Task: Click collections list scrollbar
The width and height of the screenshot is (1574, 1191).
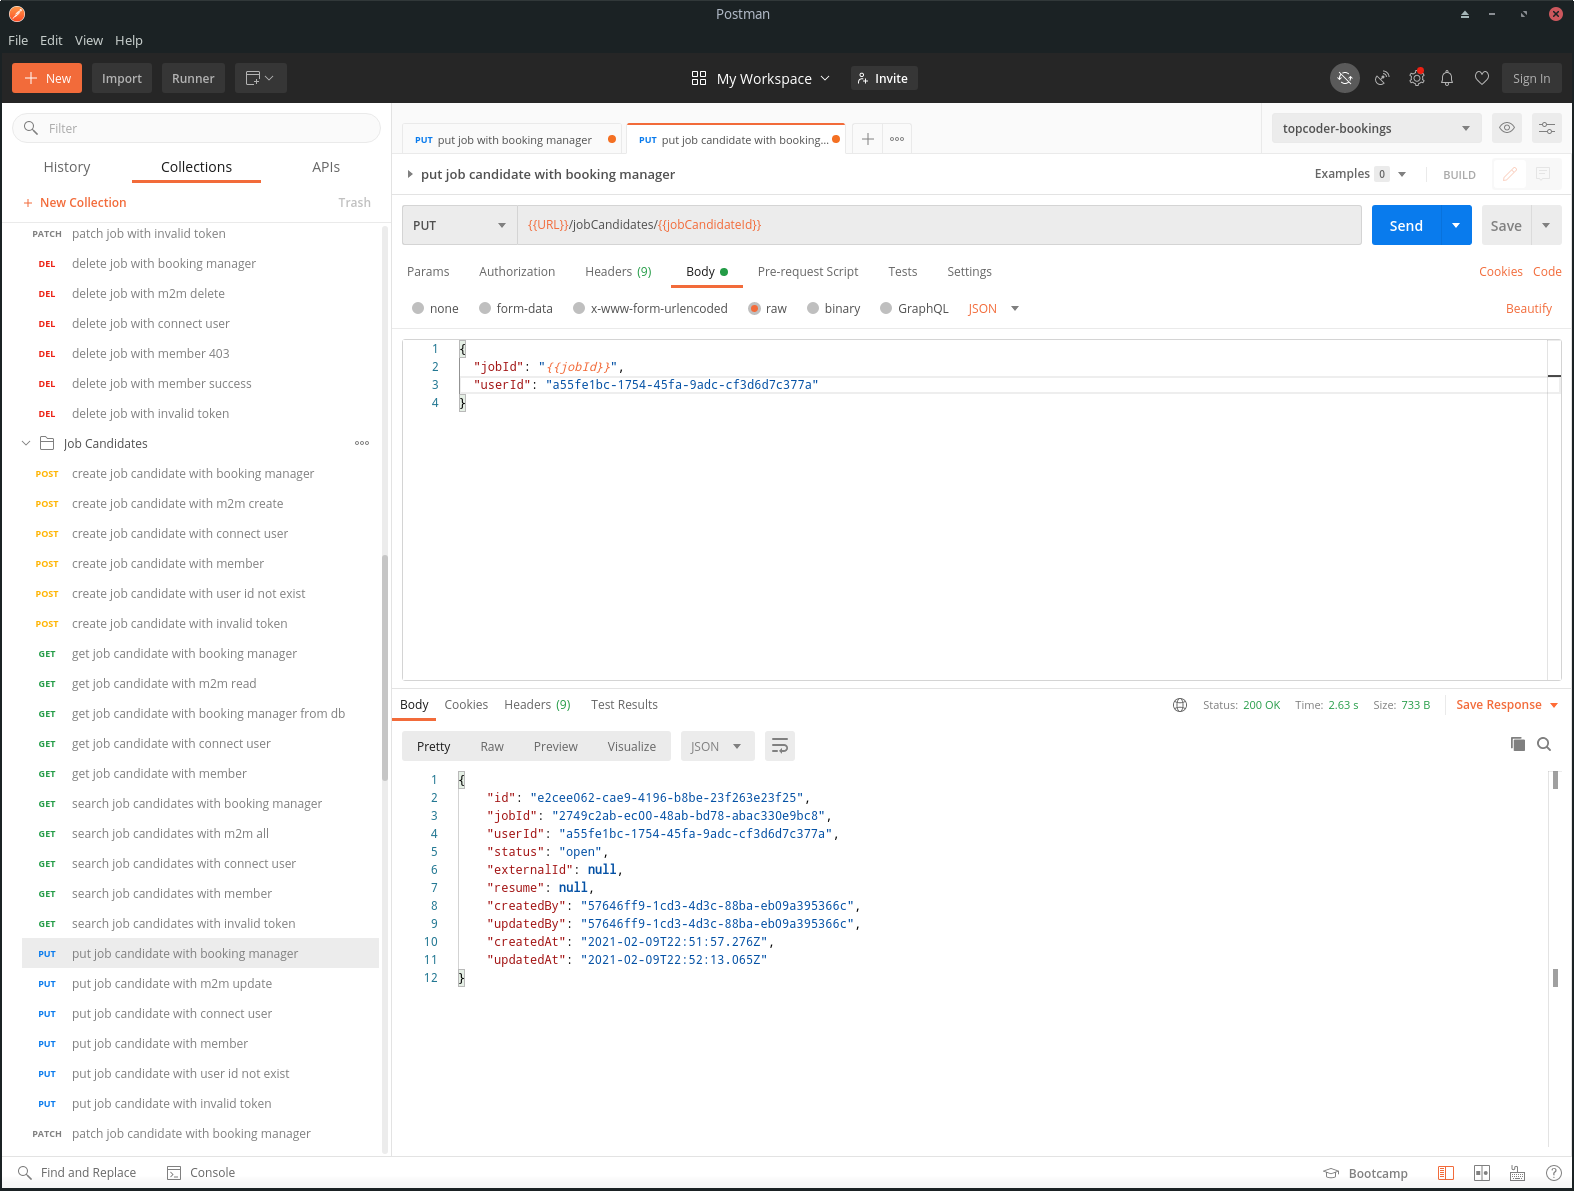Action: [385, 666]
